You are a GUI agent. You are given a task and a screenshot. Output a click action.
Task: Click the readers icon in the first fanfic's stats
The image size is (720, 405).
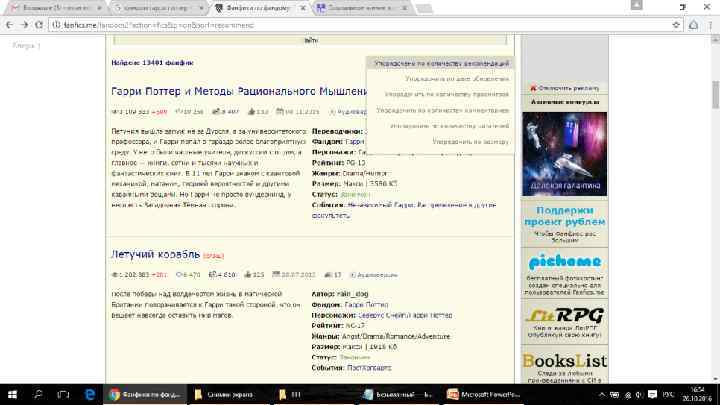click(x=216, y=112)
